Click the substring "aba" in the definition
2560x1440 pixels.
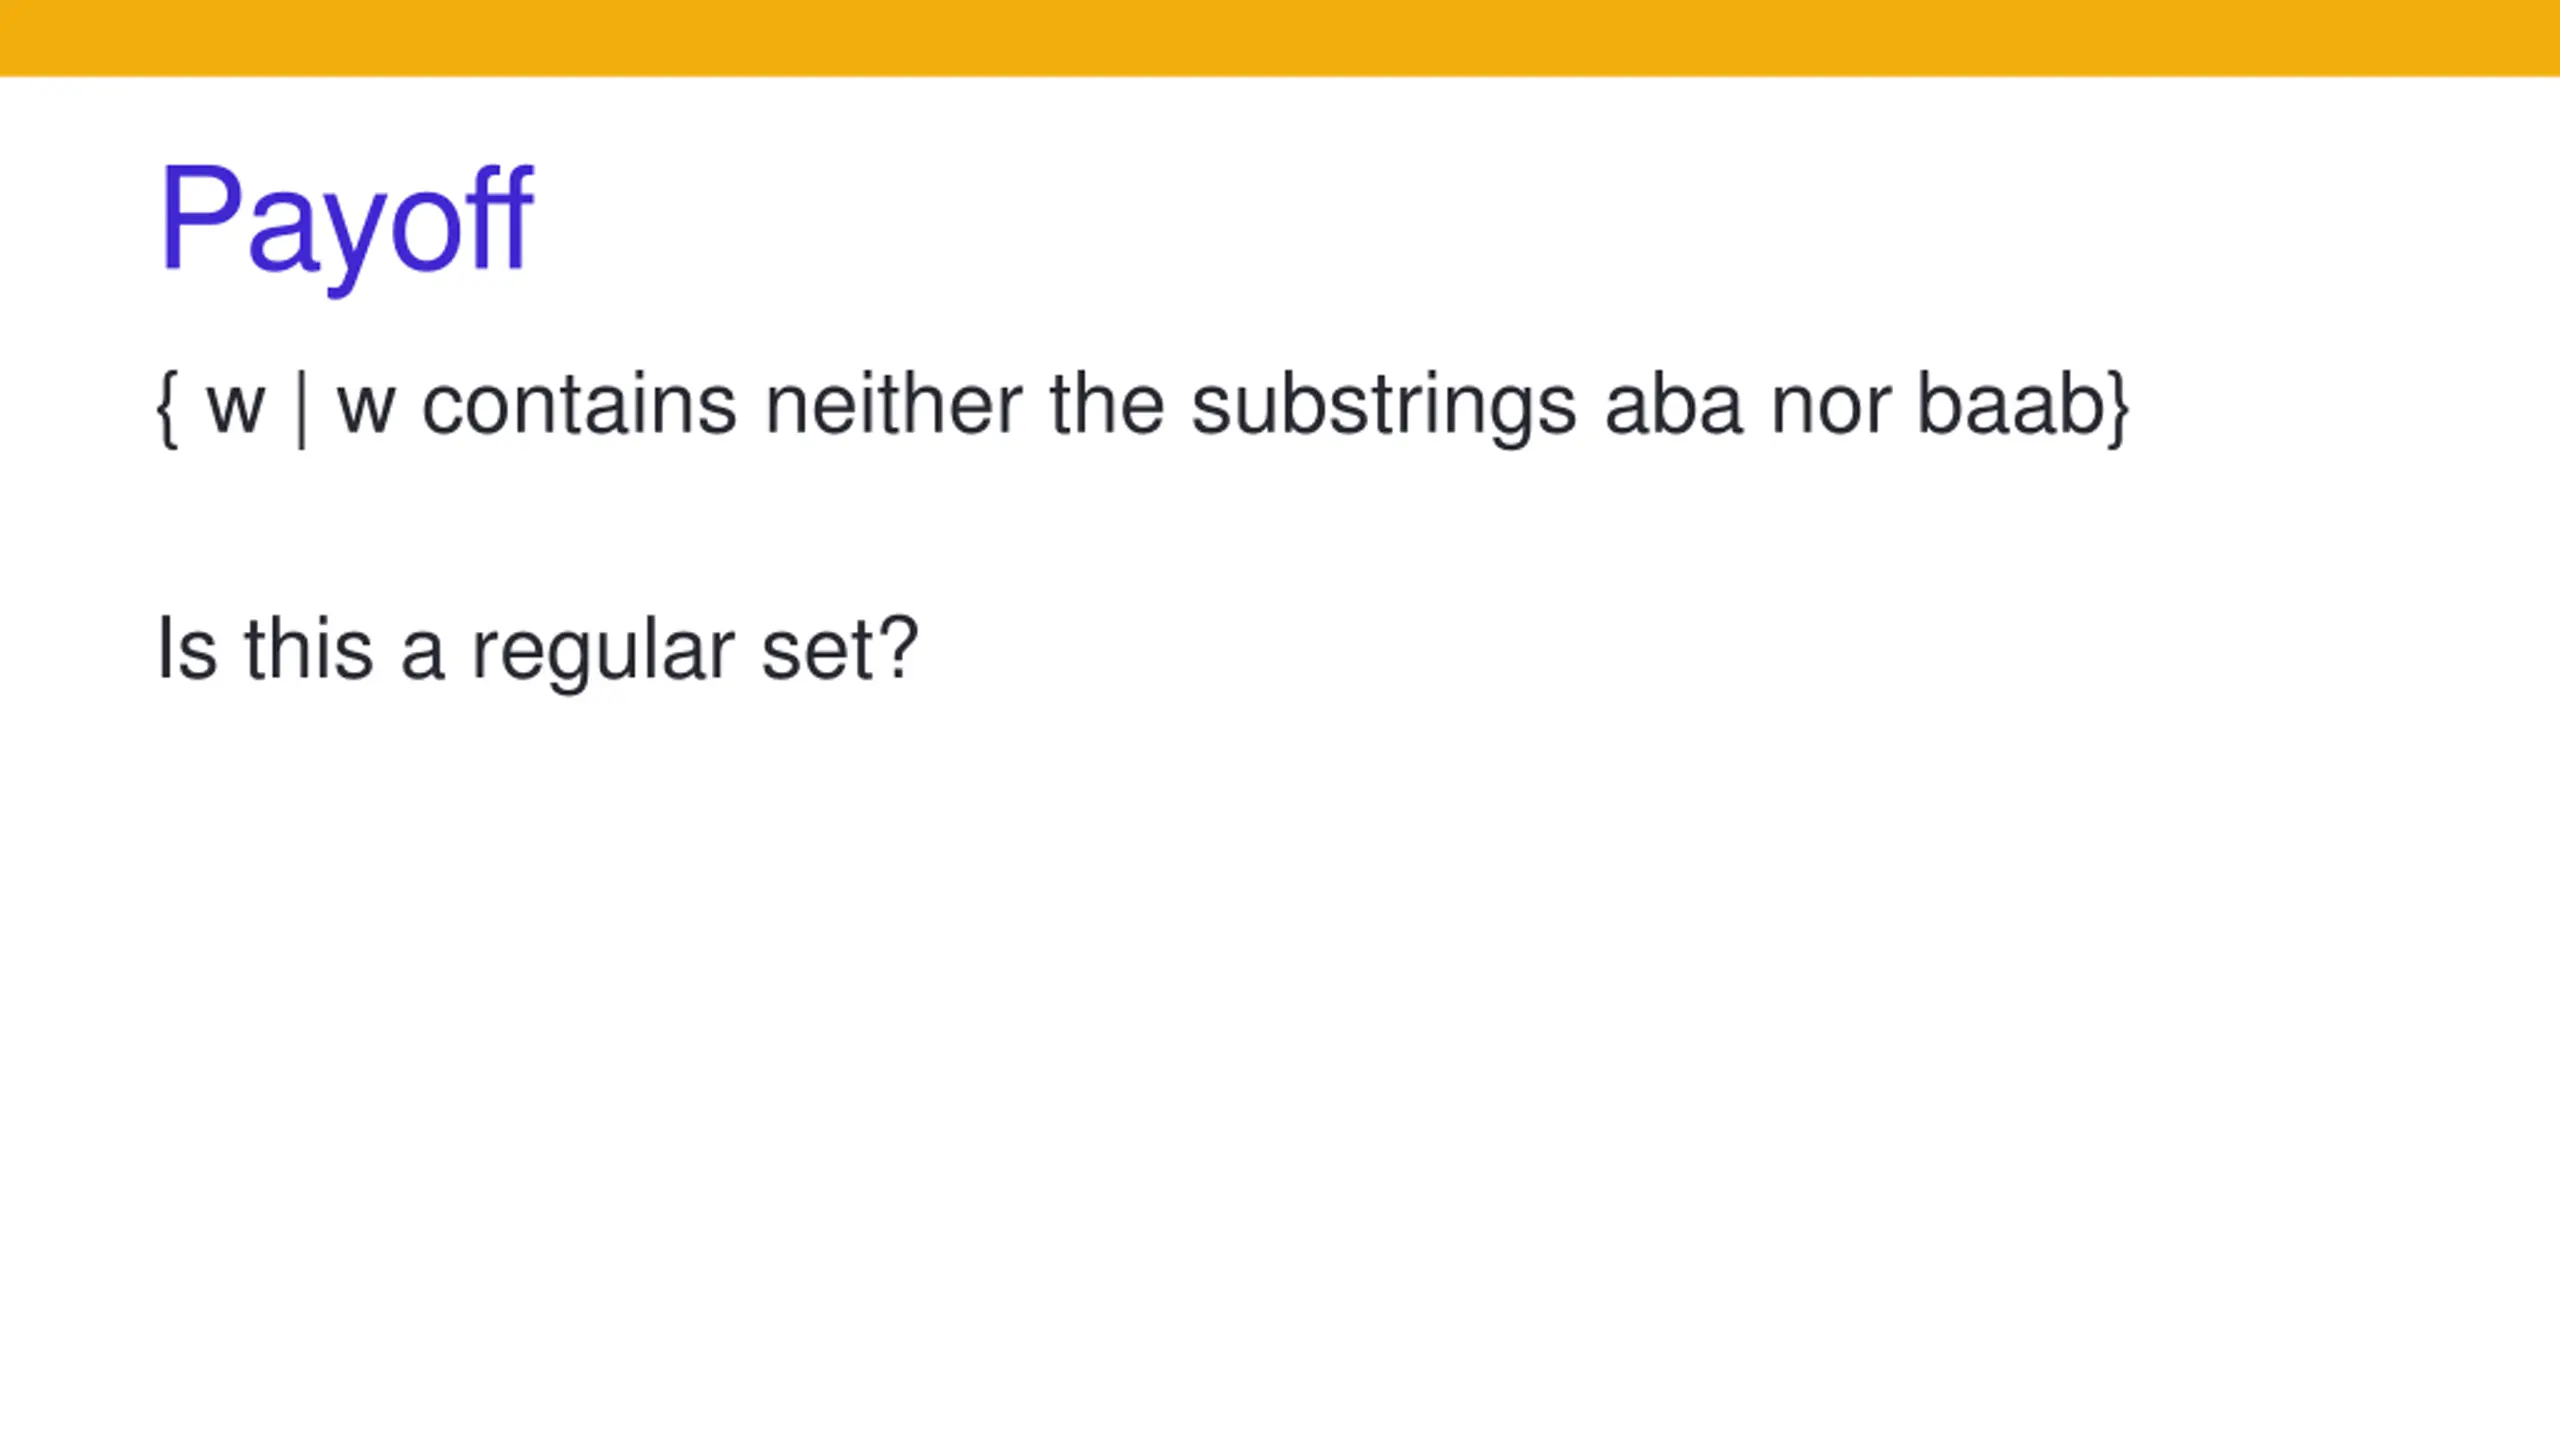pyautogui.click(x=1674, y=405)
